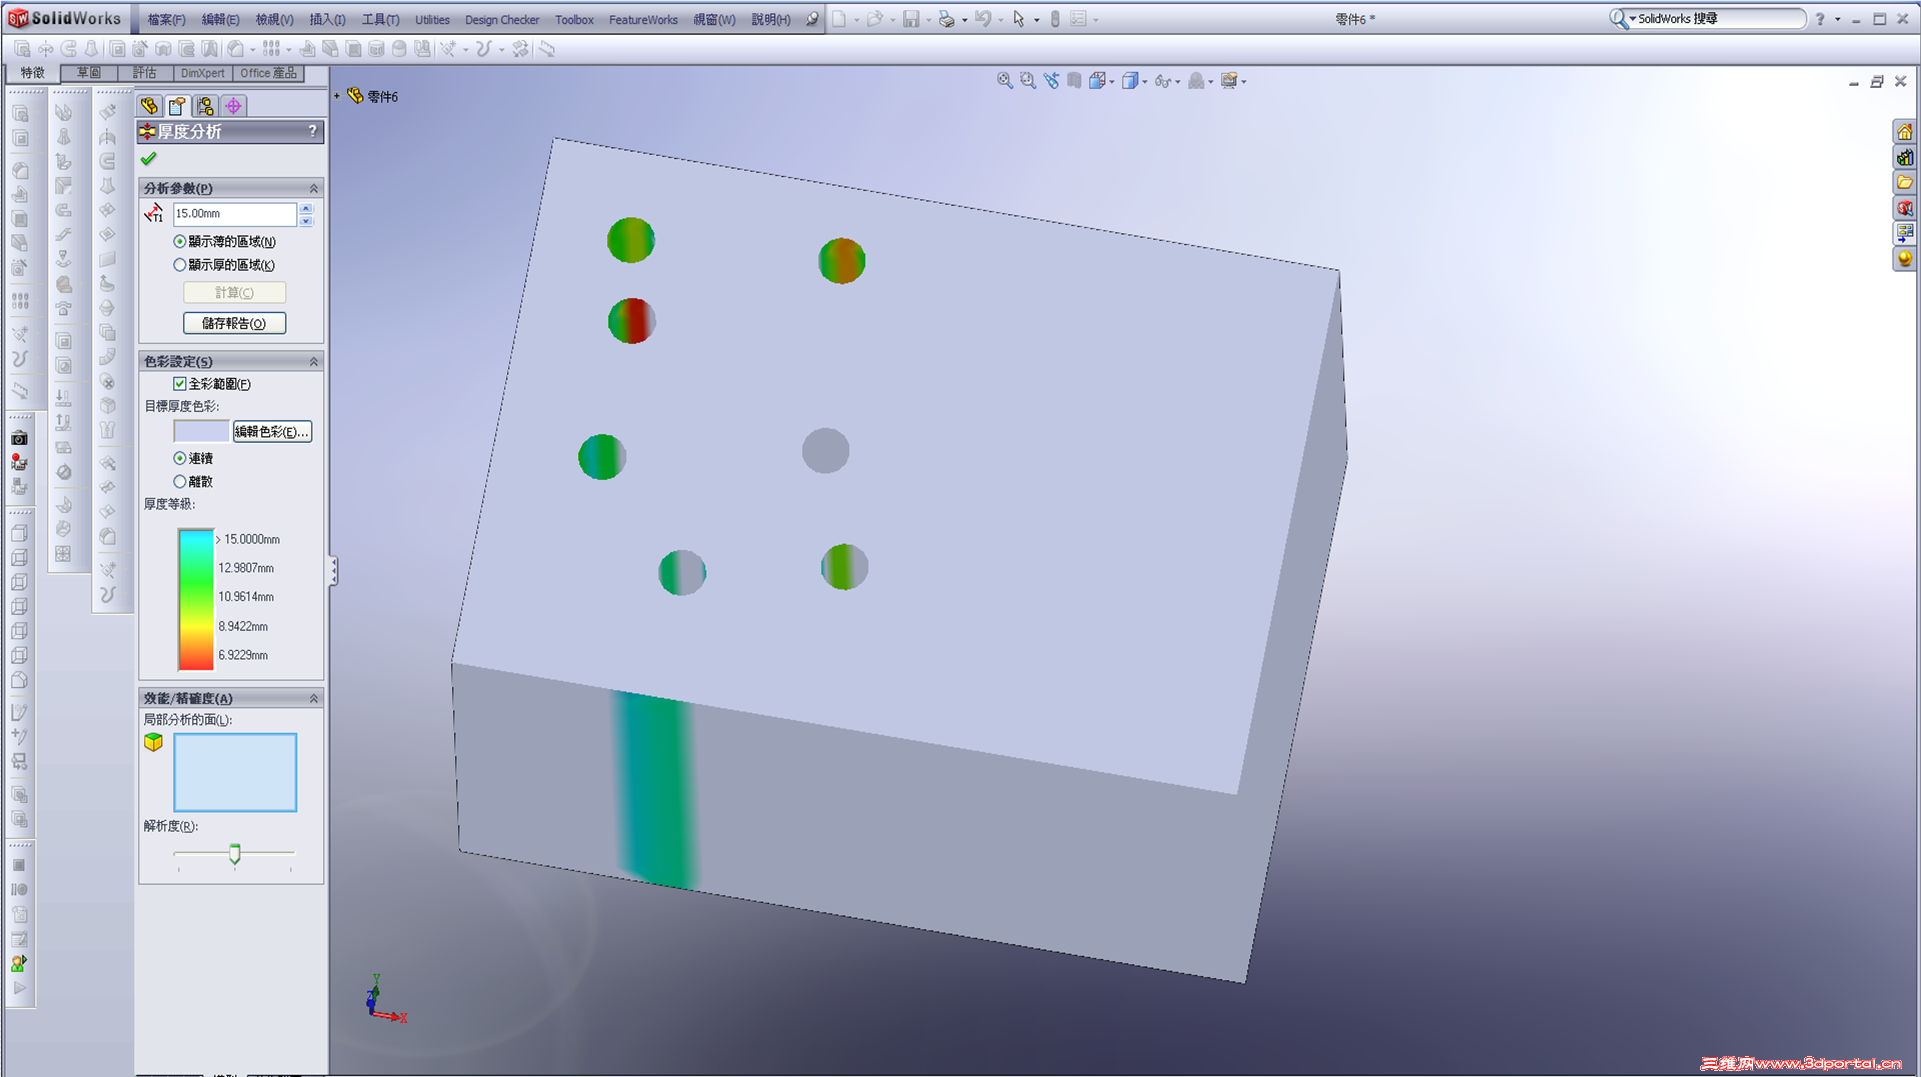This screenshot has height=1077, width=1921.
Task: Open the SolidWorks search type dropdown
Action: coord(1633,19)
